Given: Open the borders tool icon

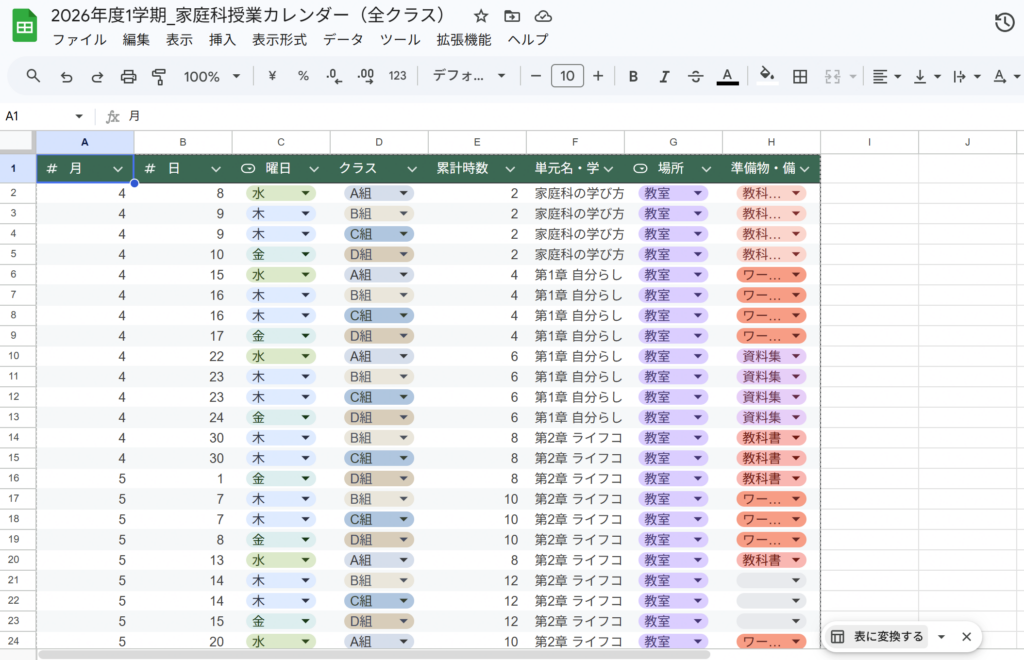Looking at the screenshot, I should [x=800, y=76].
